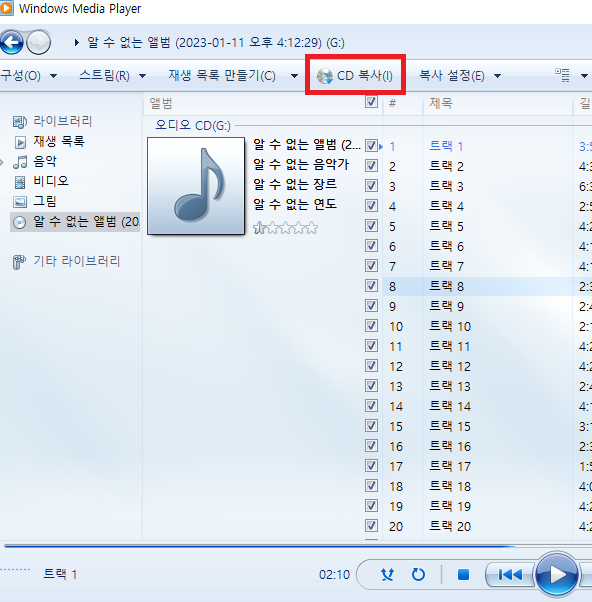Uncheck the checkbox for 트랙 5
Viewport: 592px width, 602px height.
[371, 225]
